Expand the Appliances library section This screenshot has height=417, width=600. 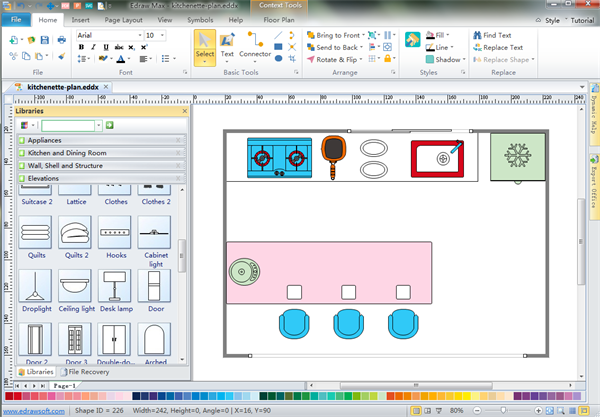(102, 140)
